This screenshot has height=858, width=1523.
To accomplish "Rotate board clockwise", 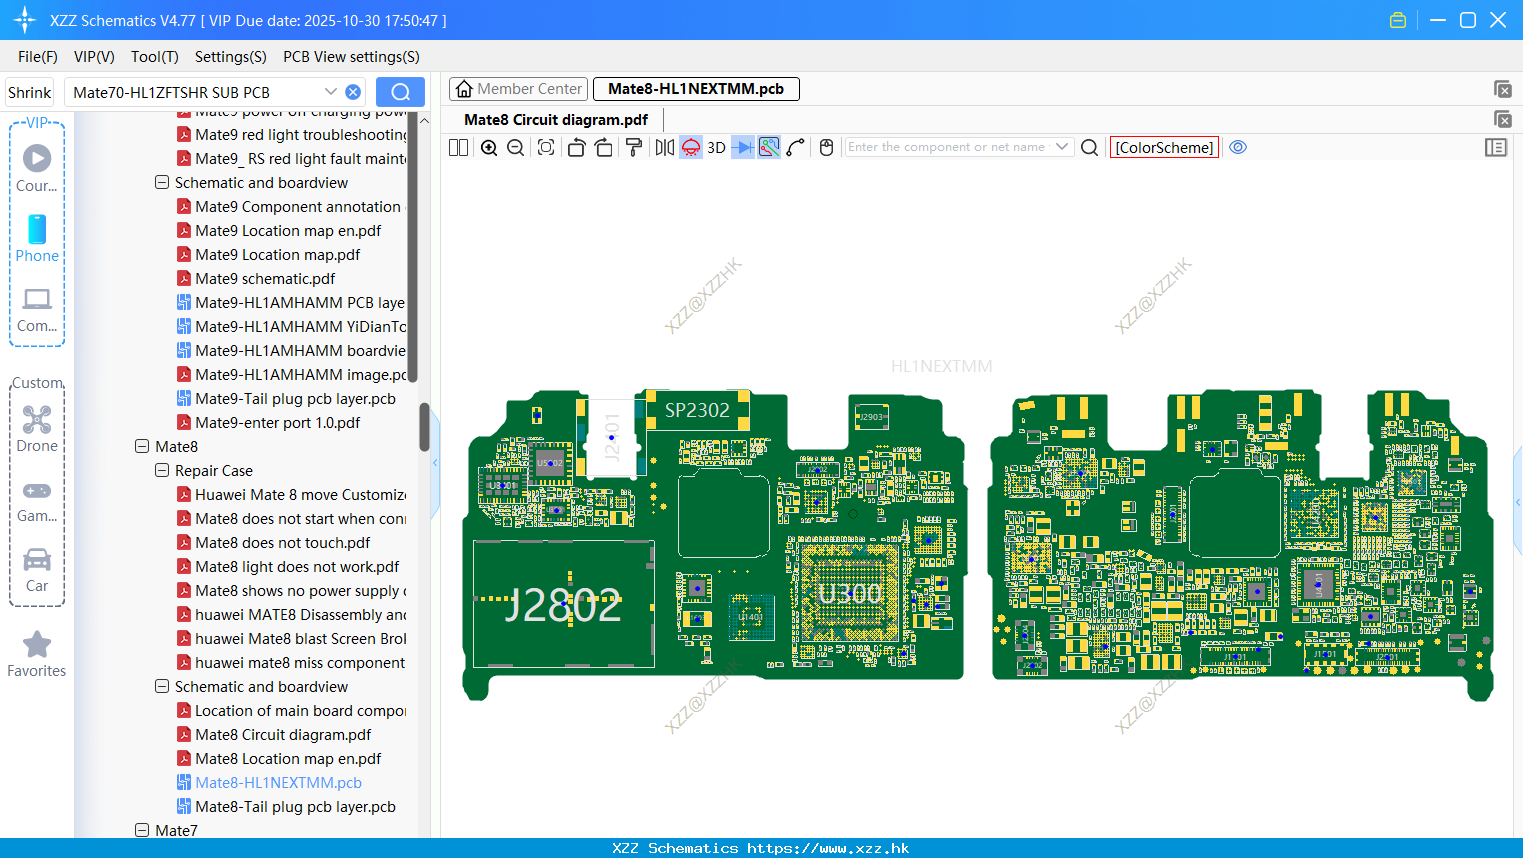I will click(x=604, y=147).
